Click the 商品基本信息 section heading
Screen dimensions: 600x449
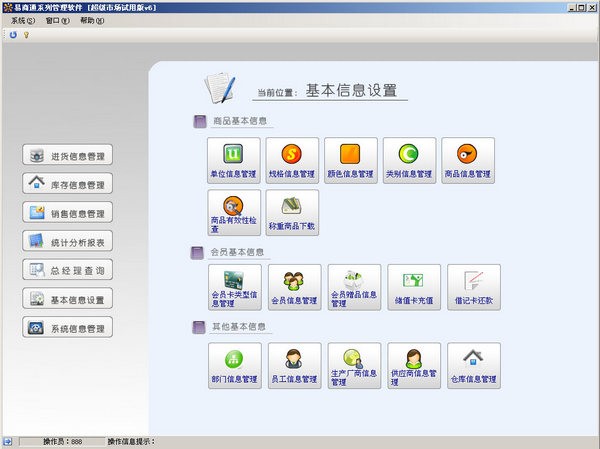pos(240,121)
